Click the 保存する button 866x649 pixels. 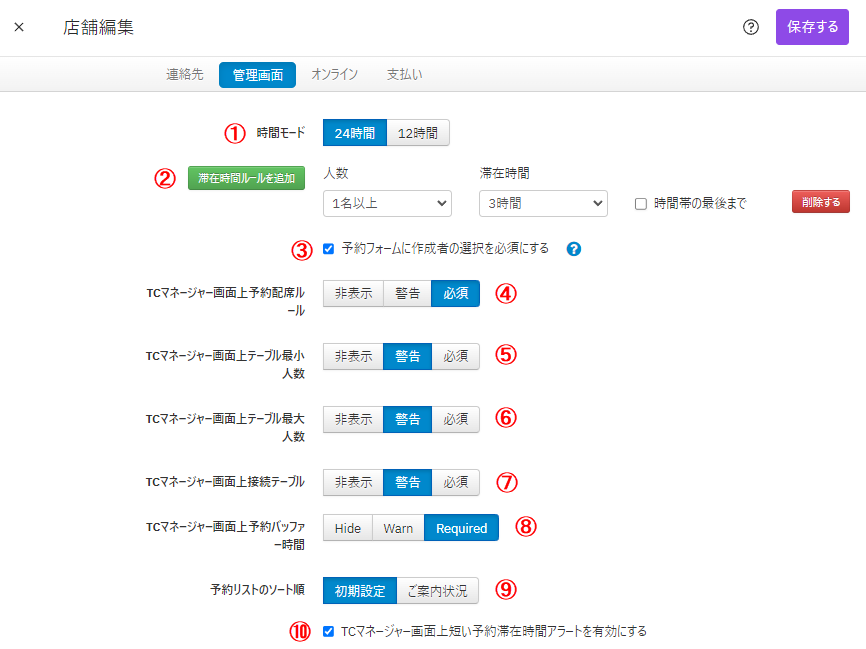[x=812, y=27]
